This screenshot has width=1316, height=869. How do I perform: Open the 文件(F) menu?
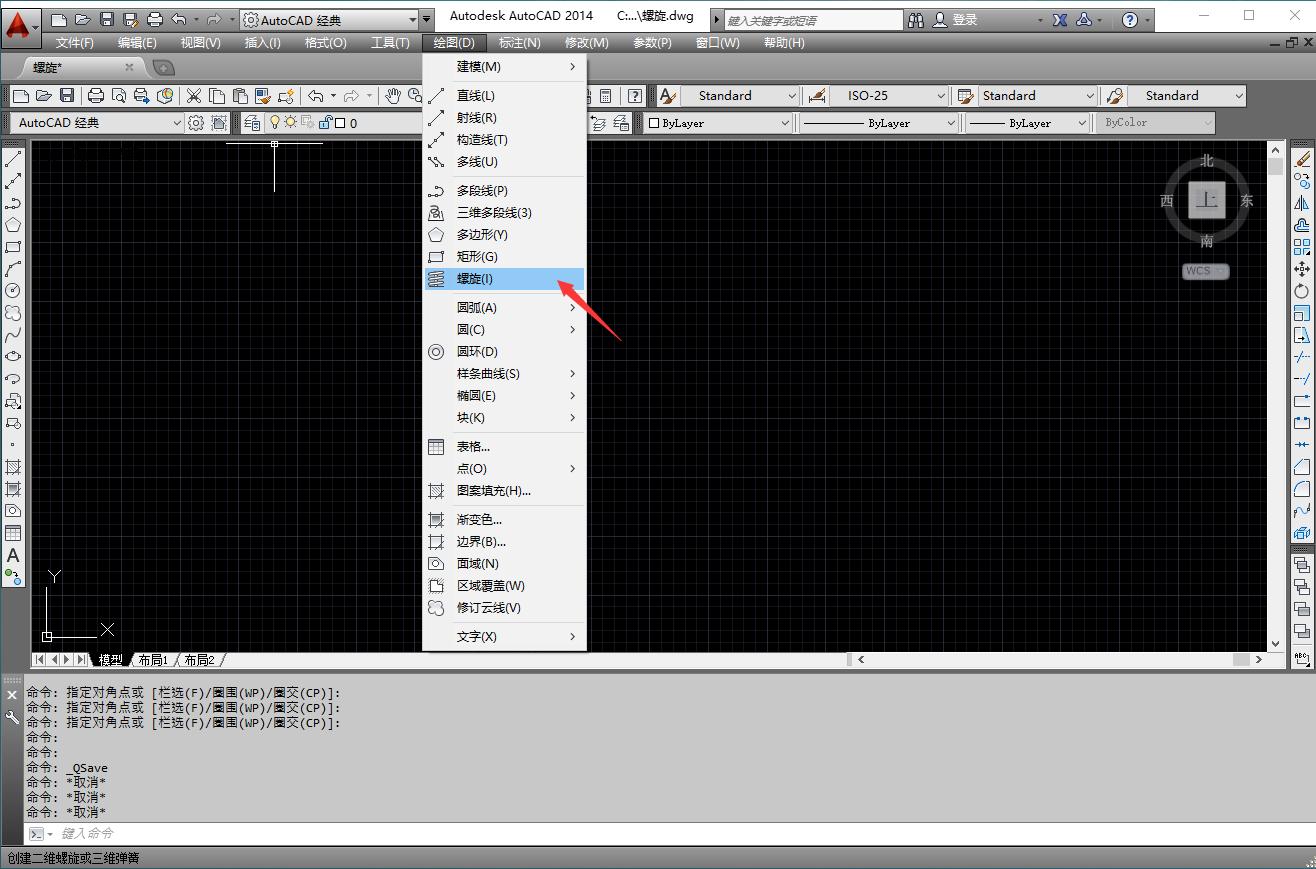tap(75, 42)
